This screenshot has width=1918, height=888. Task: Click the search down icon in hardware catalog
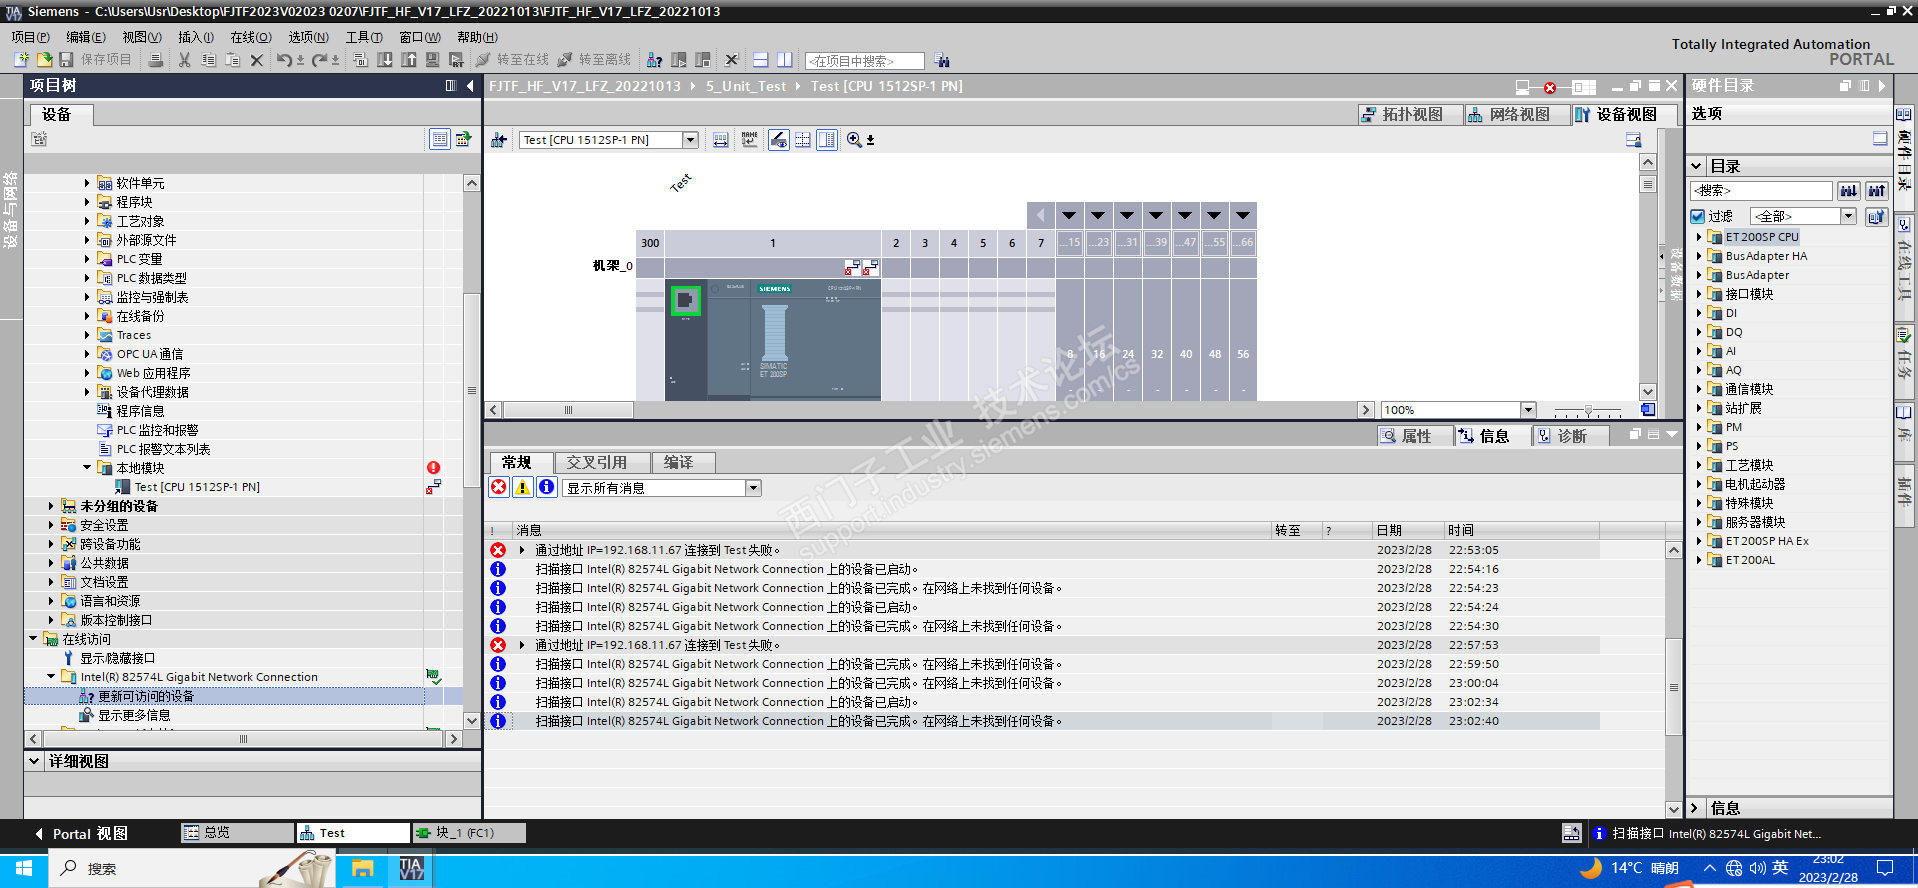point(1849,190)
